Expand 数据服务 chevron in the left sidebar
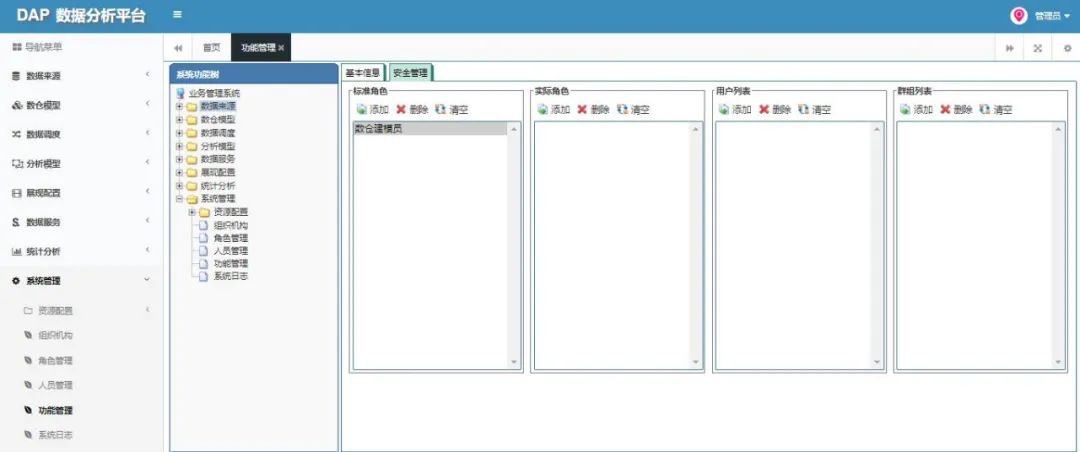Screen dimensions: 1080x452 [x=147, y=220]
